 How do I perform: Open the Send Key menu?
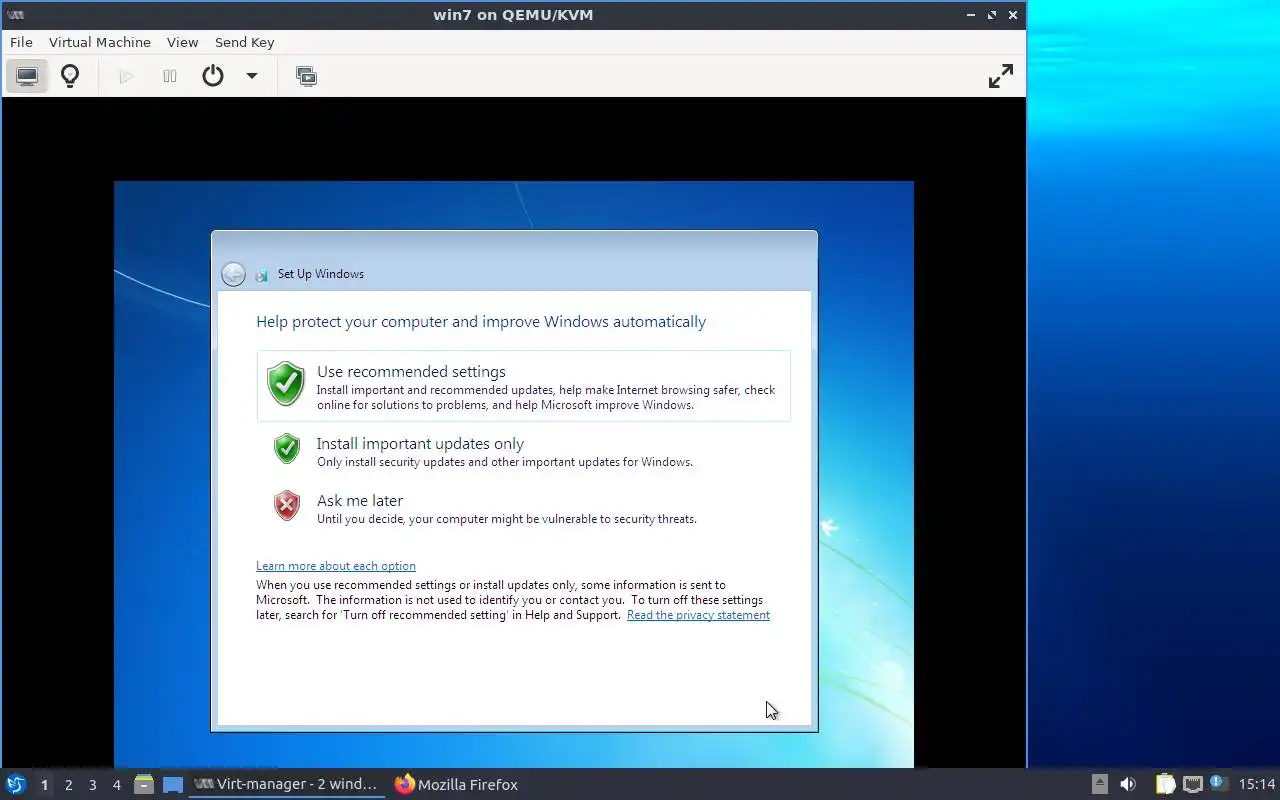coord(244,42)
